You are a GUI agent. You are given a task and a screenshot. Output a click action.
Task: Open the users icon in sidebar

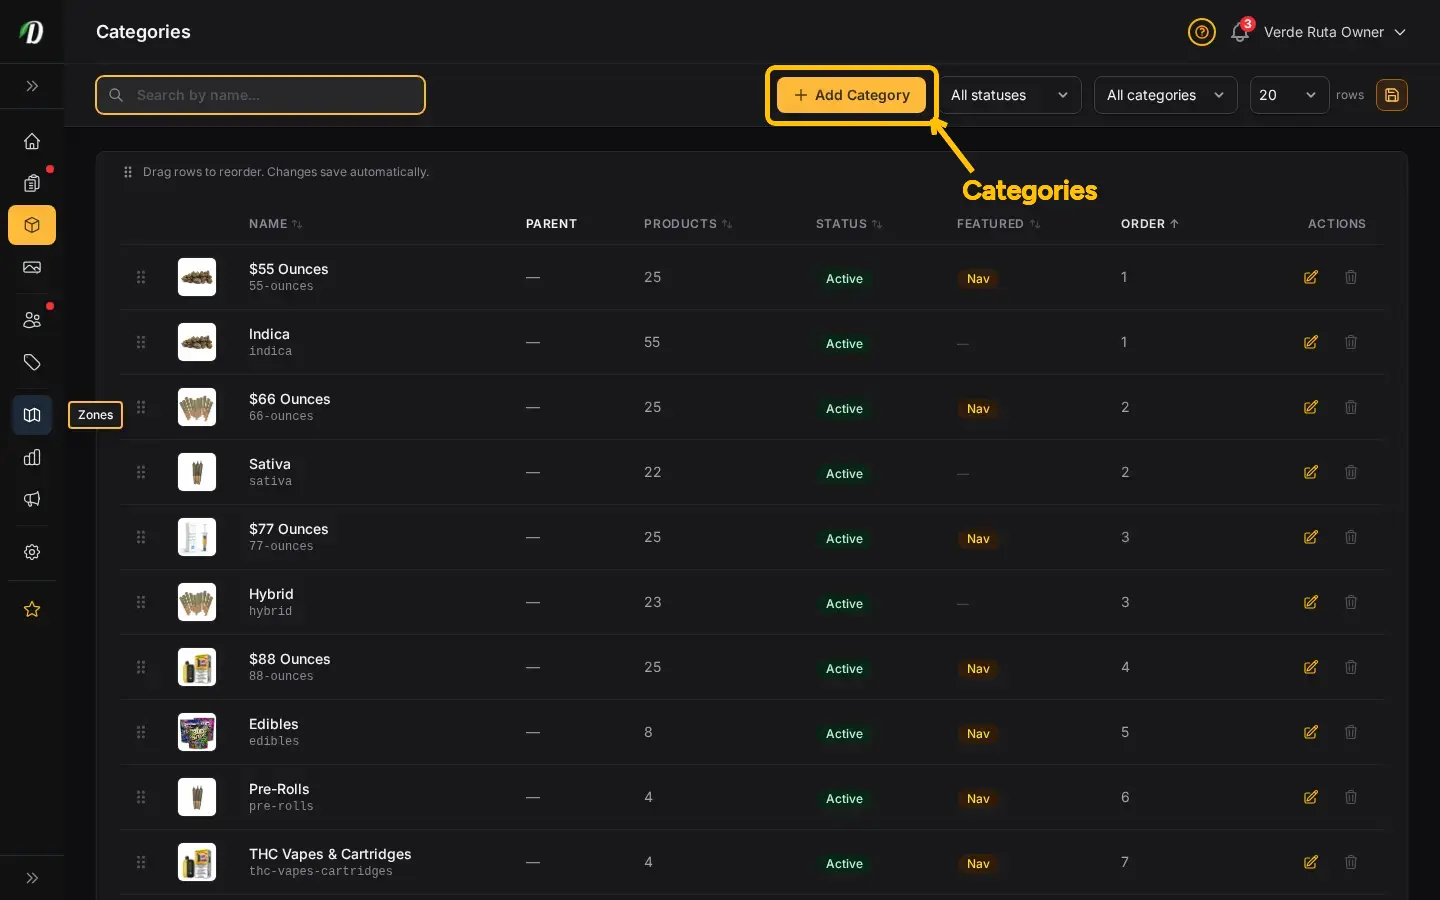(x=32, y=320)
